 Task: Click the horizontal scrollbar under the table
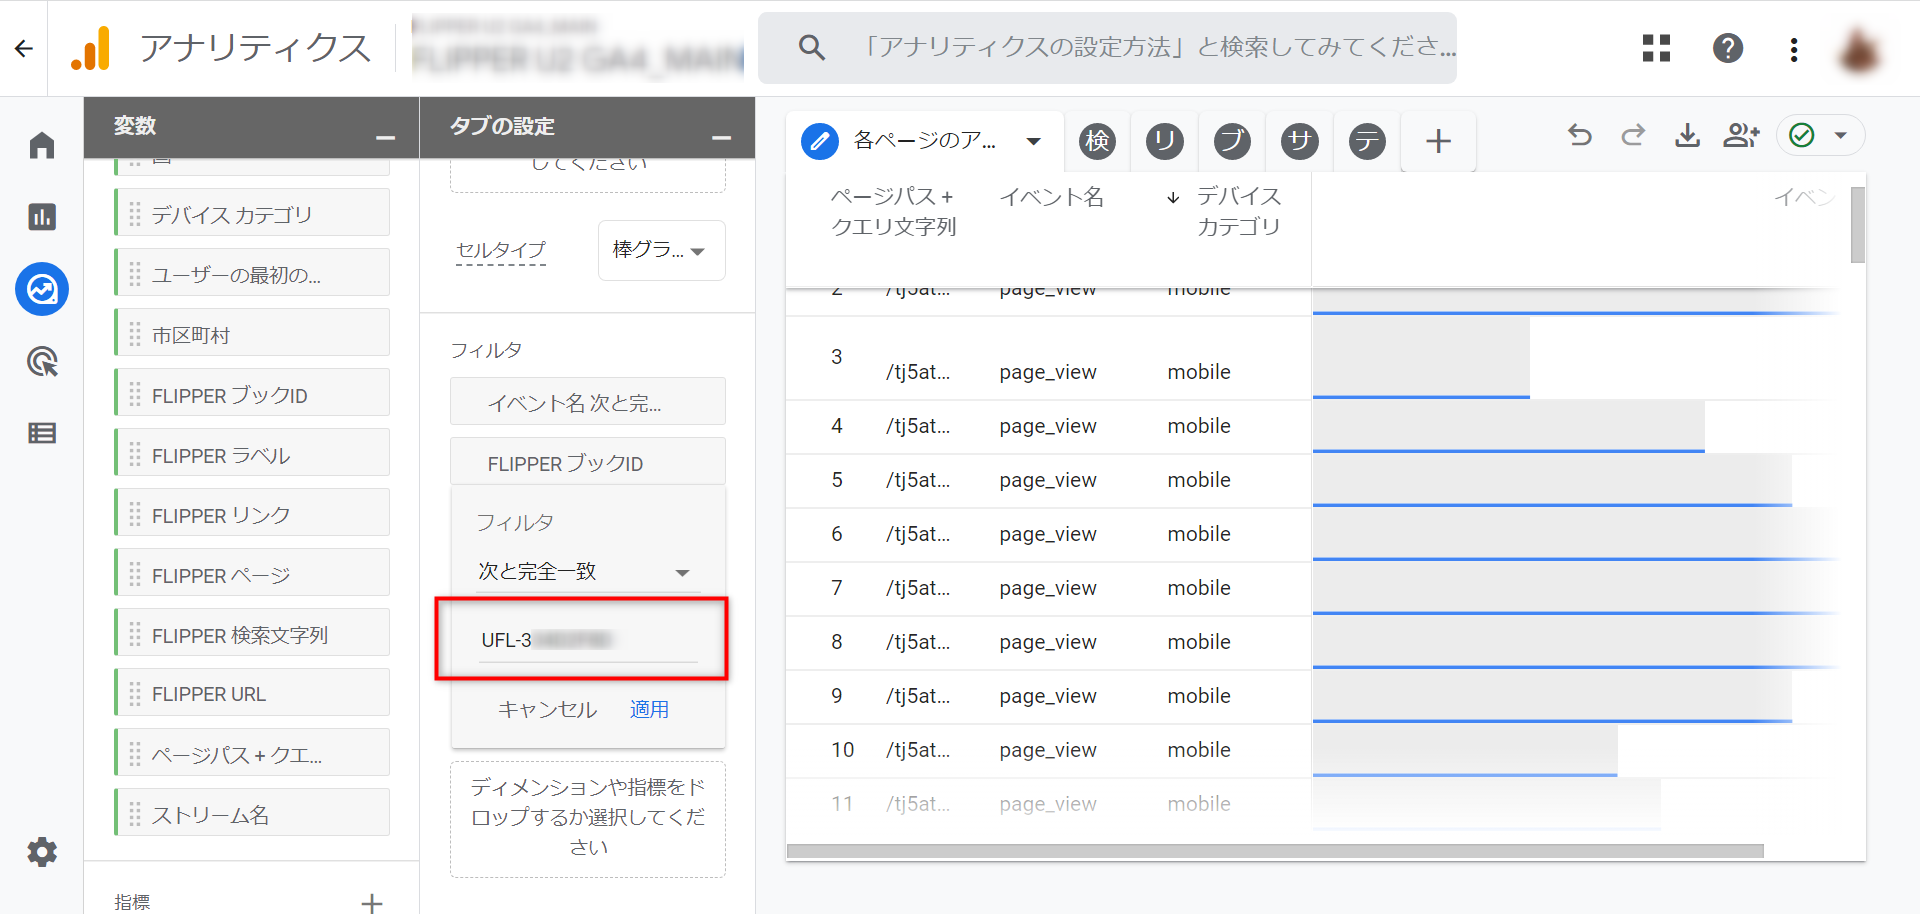pos(1275,851)
